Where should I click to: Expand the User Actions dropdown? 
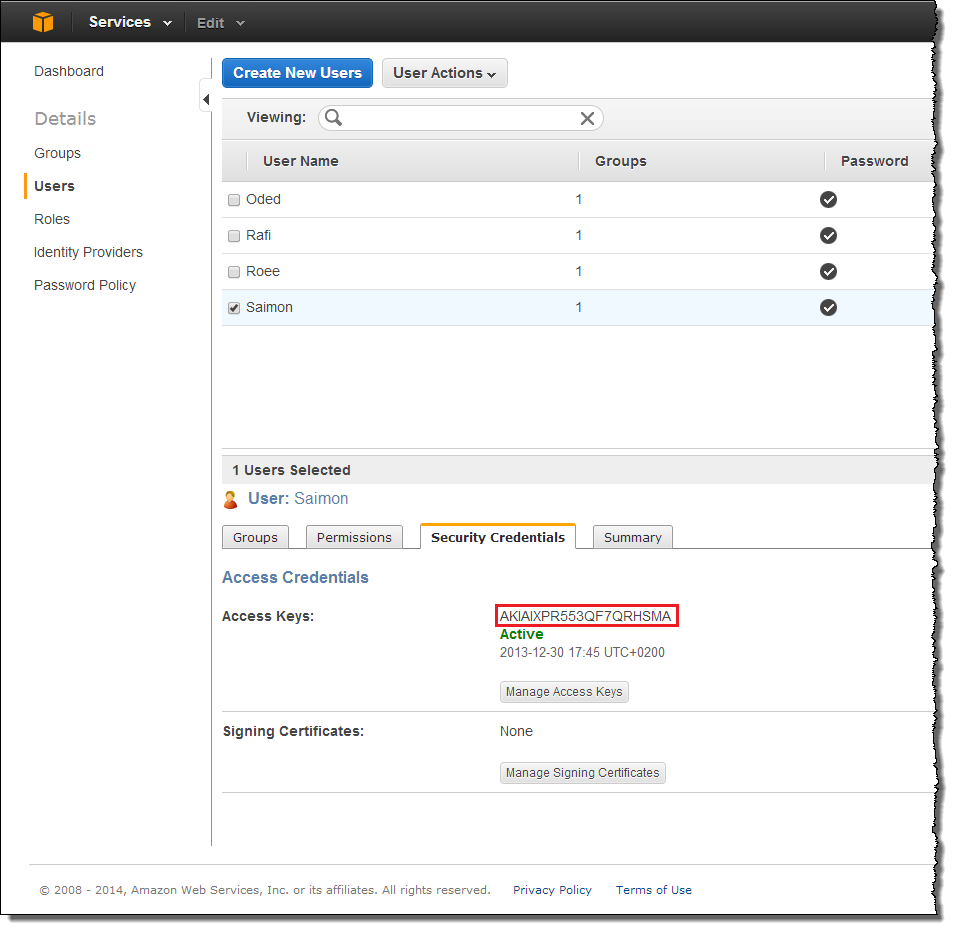[x=445, y=73]
